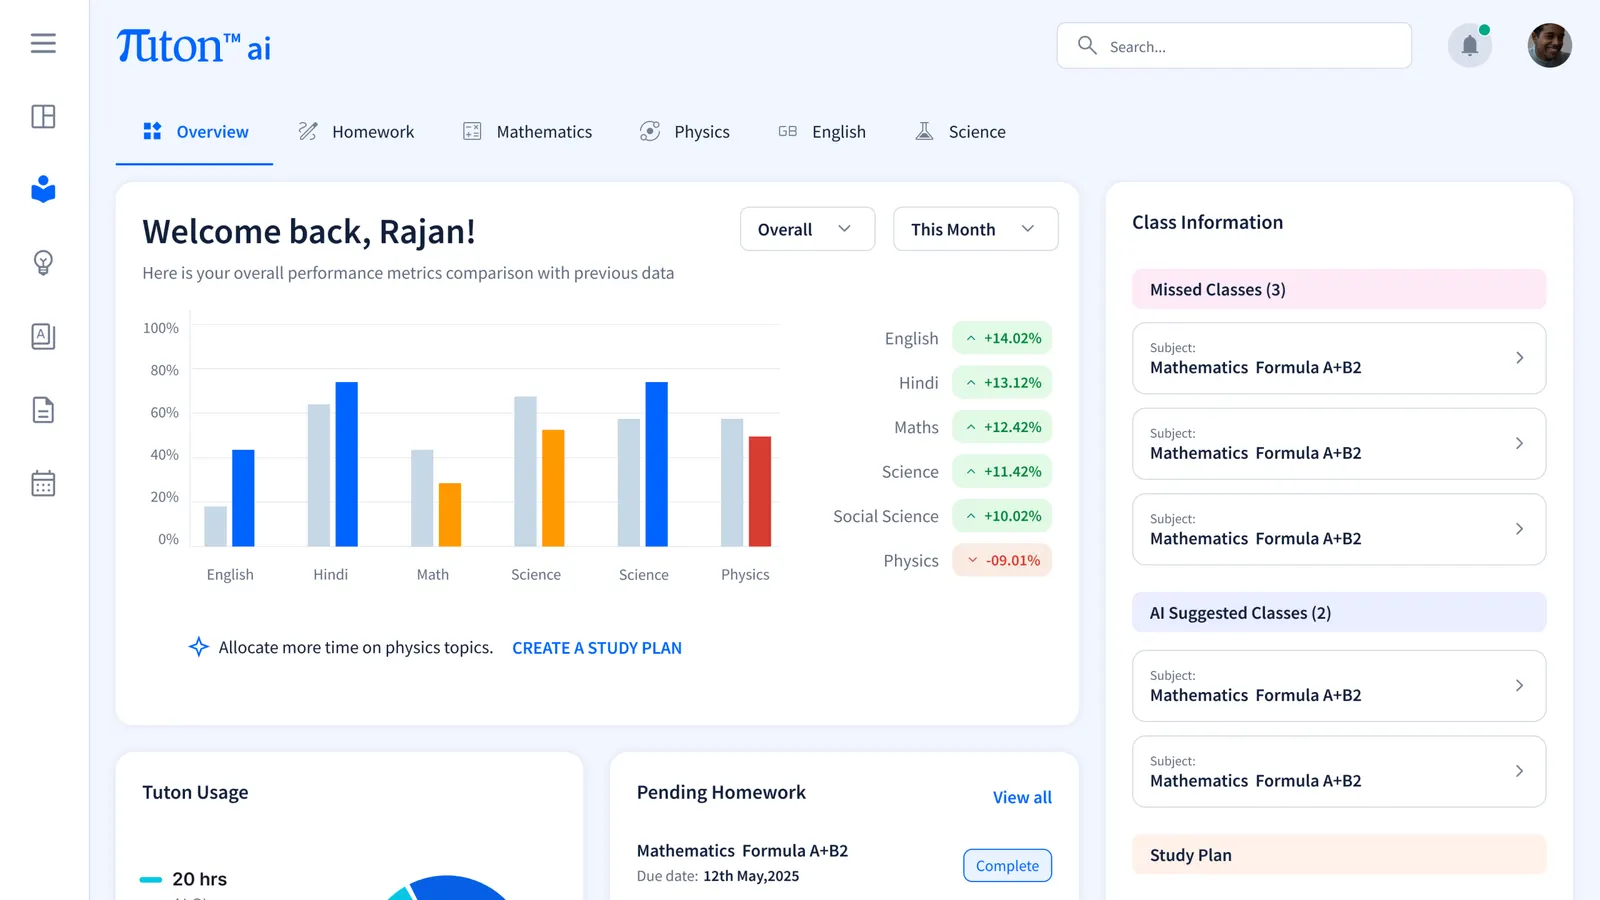Expand the third missed class Mathematics card

click(x=1339, y=529)
